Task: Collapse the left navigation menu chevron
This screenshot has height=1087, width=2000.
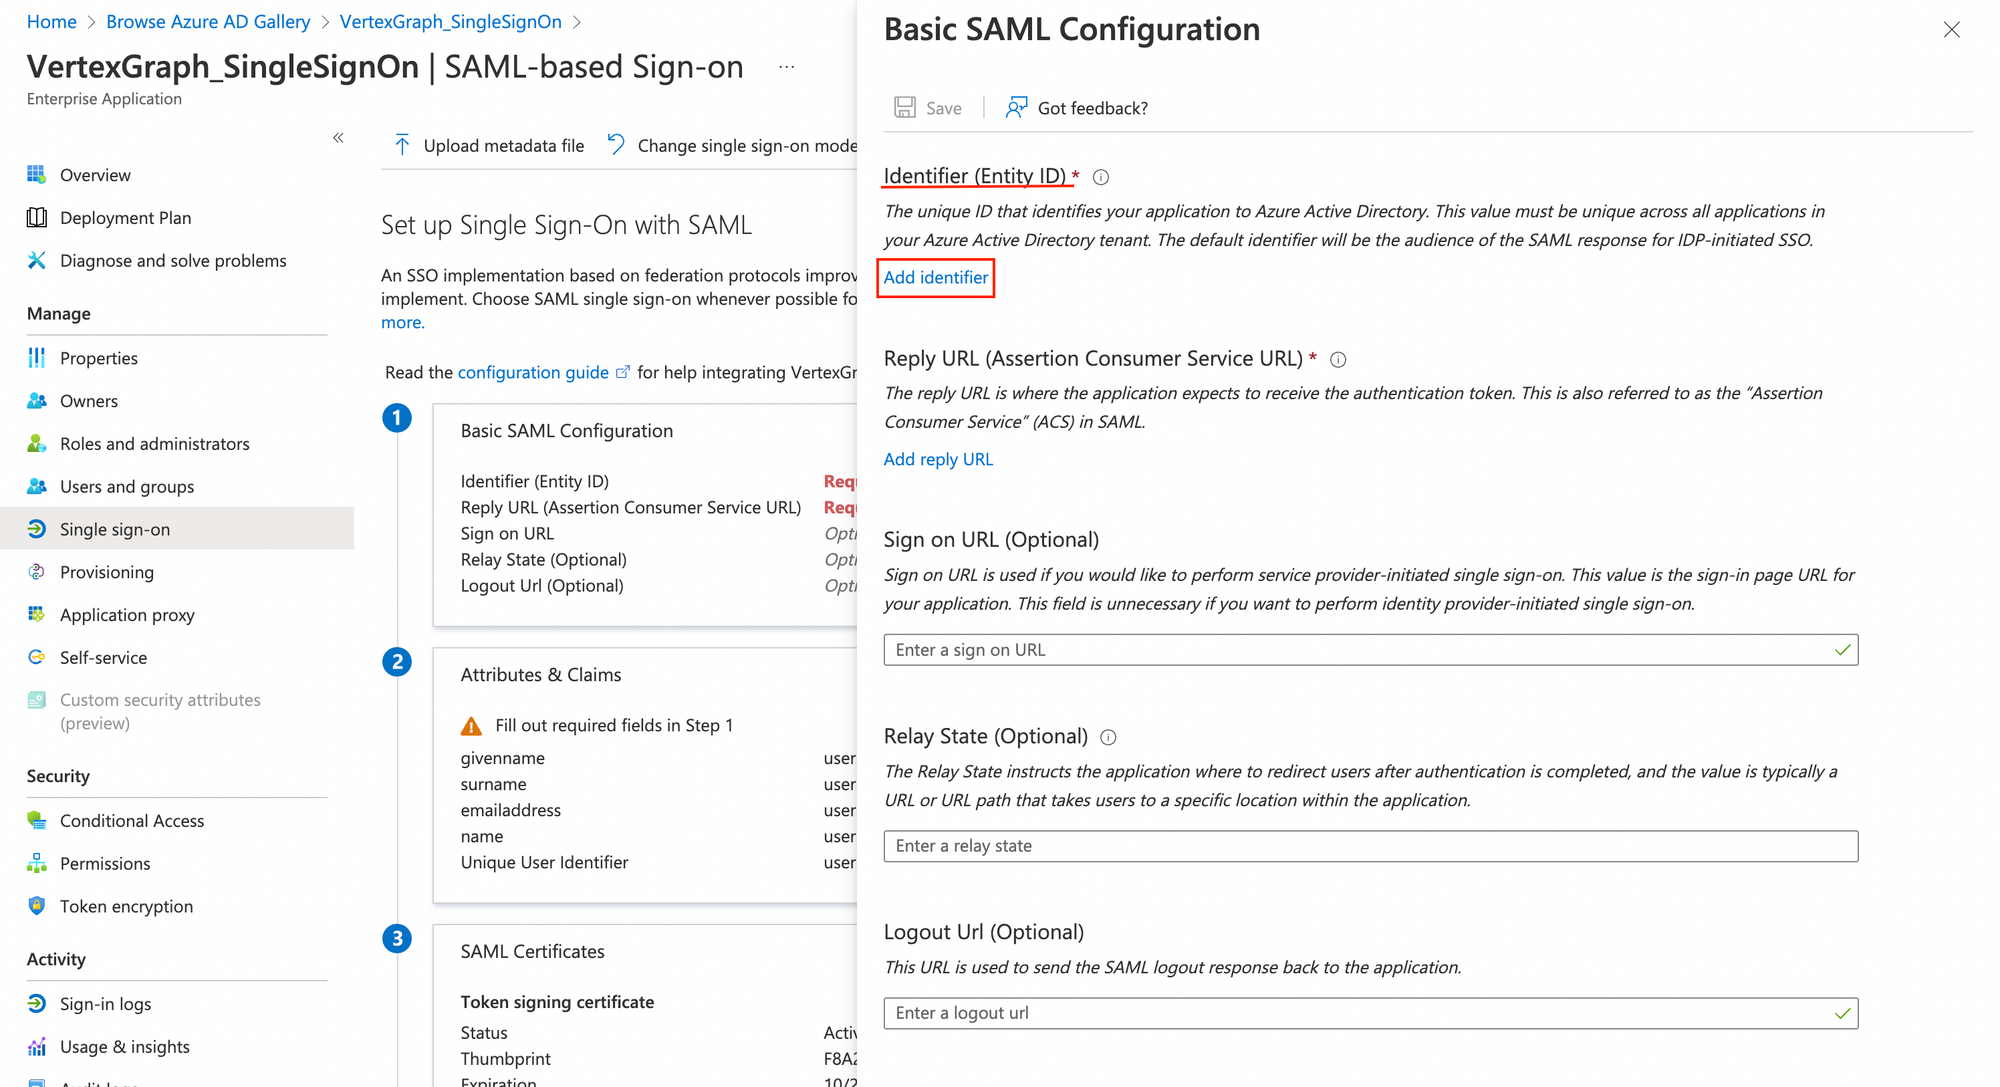Action: point(338,138)
